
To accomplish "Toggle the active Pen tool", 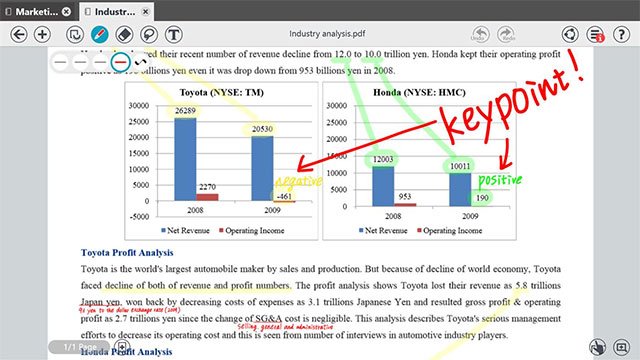I will click(x=100, y=34).
